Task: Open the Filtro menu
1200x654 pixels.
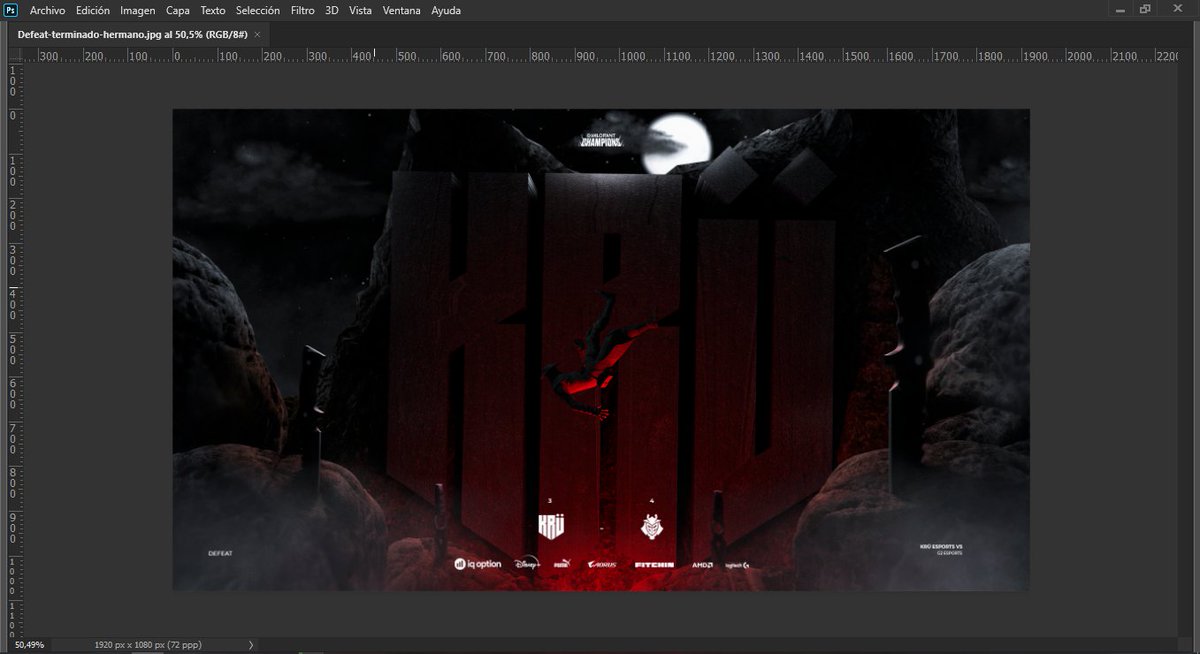Action: pyautogui.click(x=302, y=10)
